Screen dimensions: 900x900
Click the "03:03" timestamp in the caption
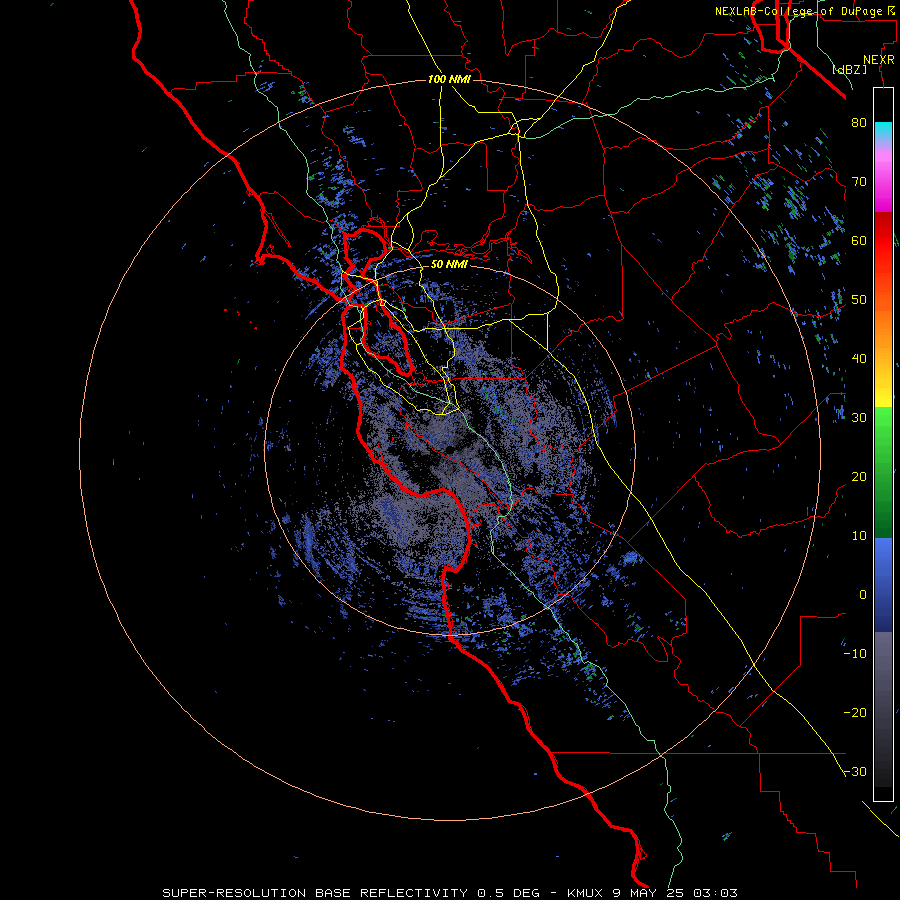tap(715, 893)
